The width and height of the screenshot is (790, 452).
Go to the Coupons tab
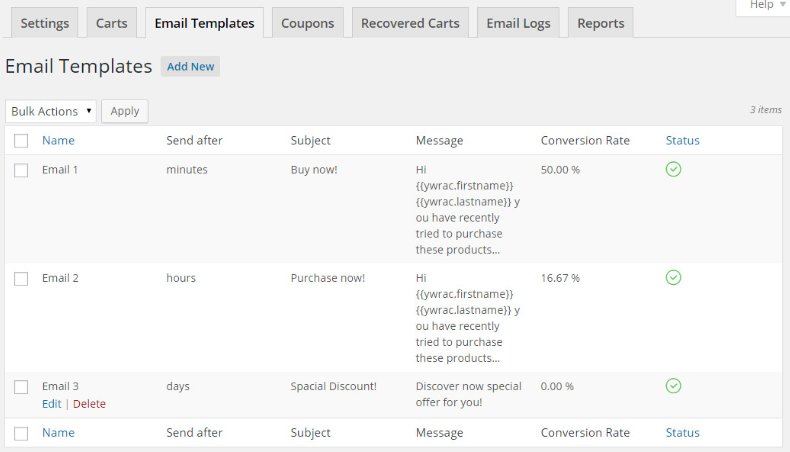[307, 23]
